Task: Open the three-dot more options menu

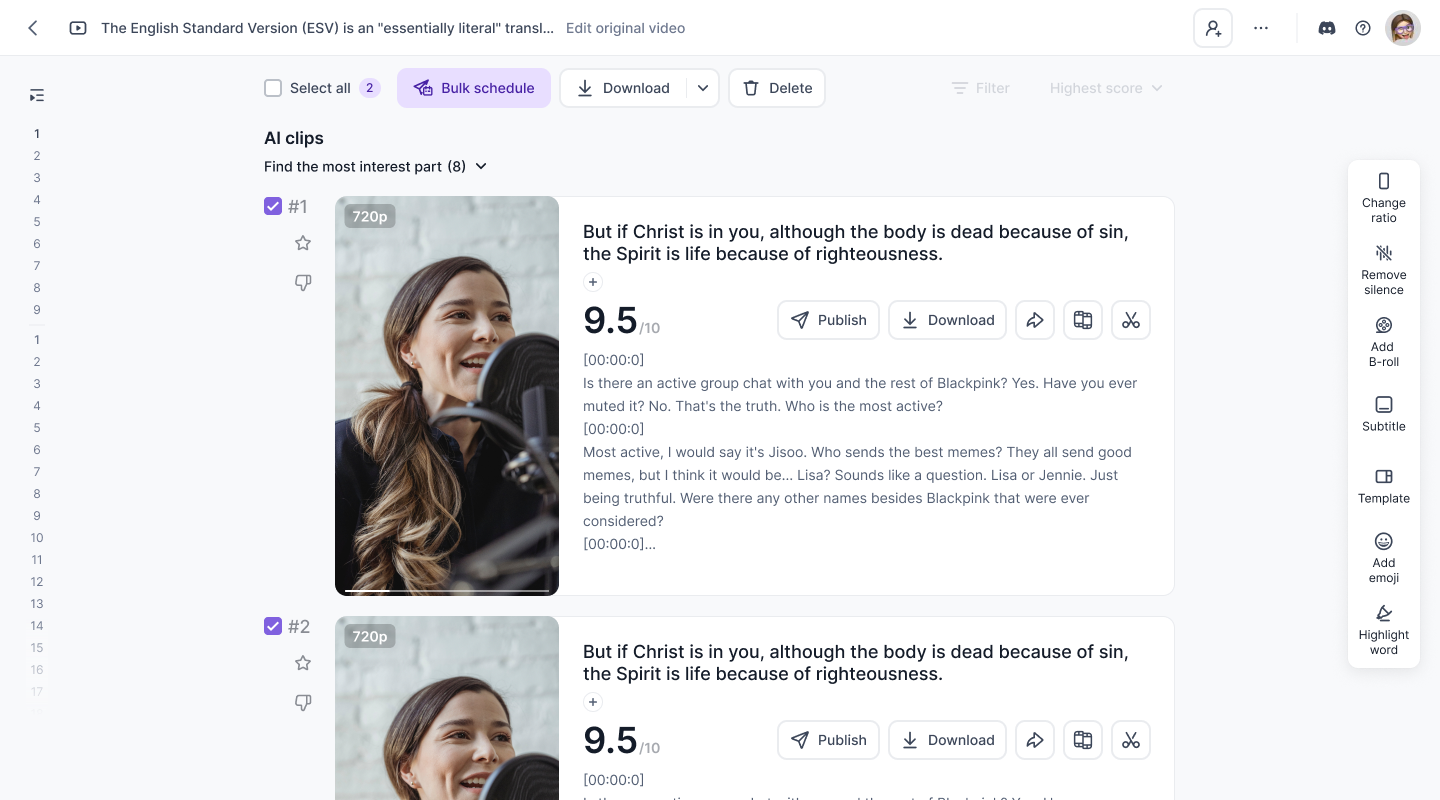Action: click(1261, 28)
